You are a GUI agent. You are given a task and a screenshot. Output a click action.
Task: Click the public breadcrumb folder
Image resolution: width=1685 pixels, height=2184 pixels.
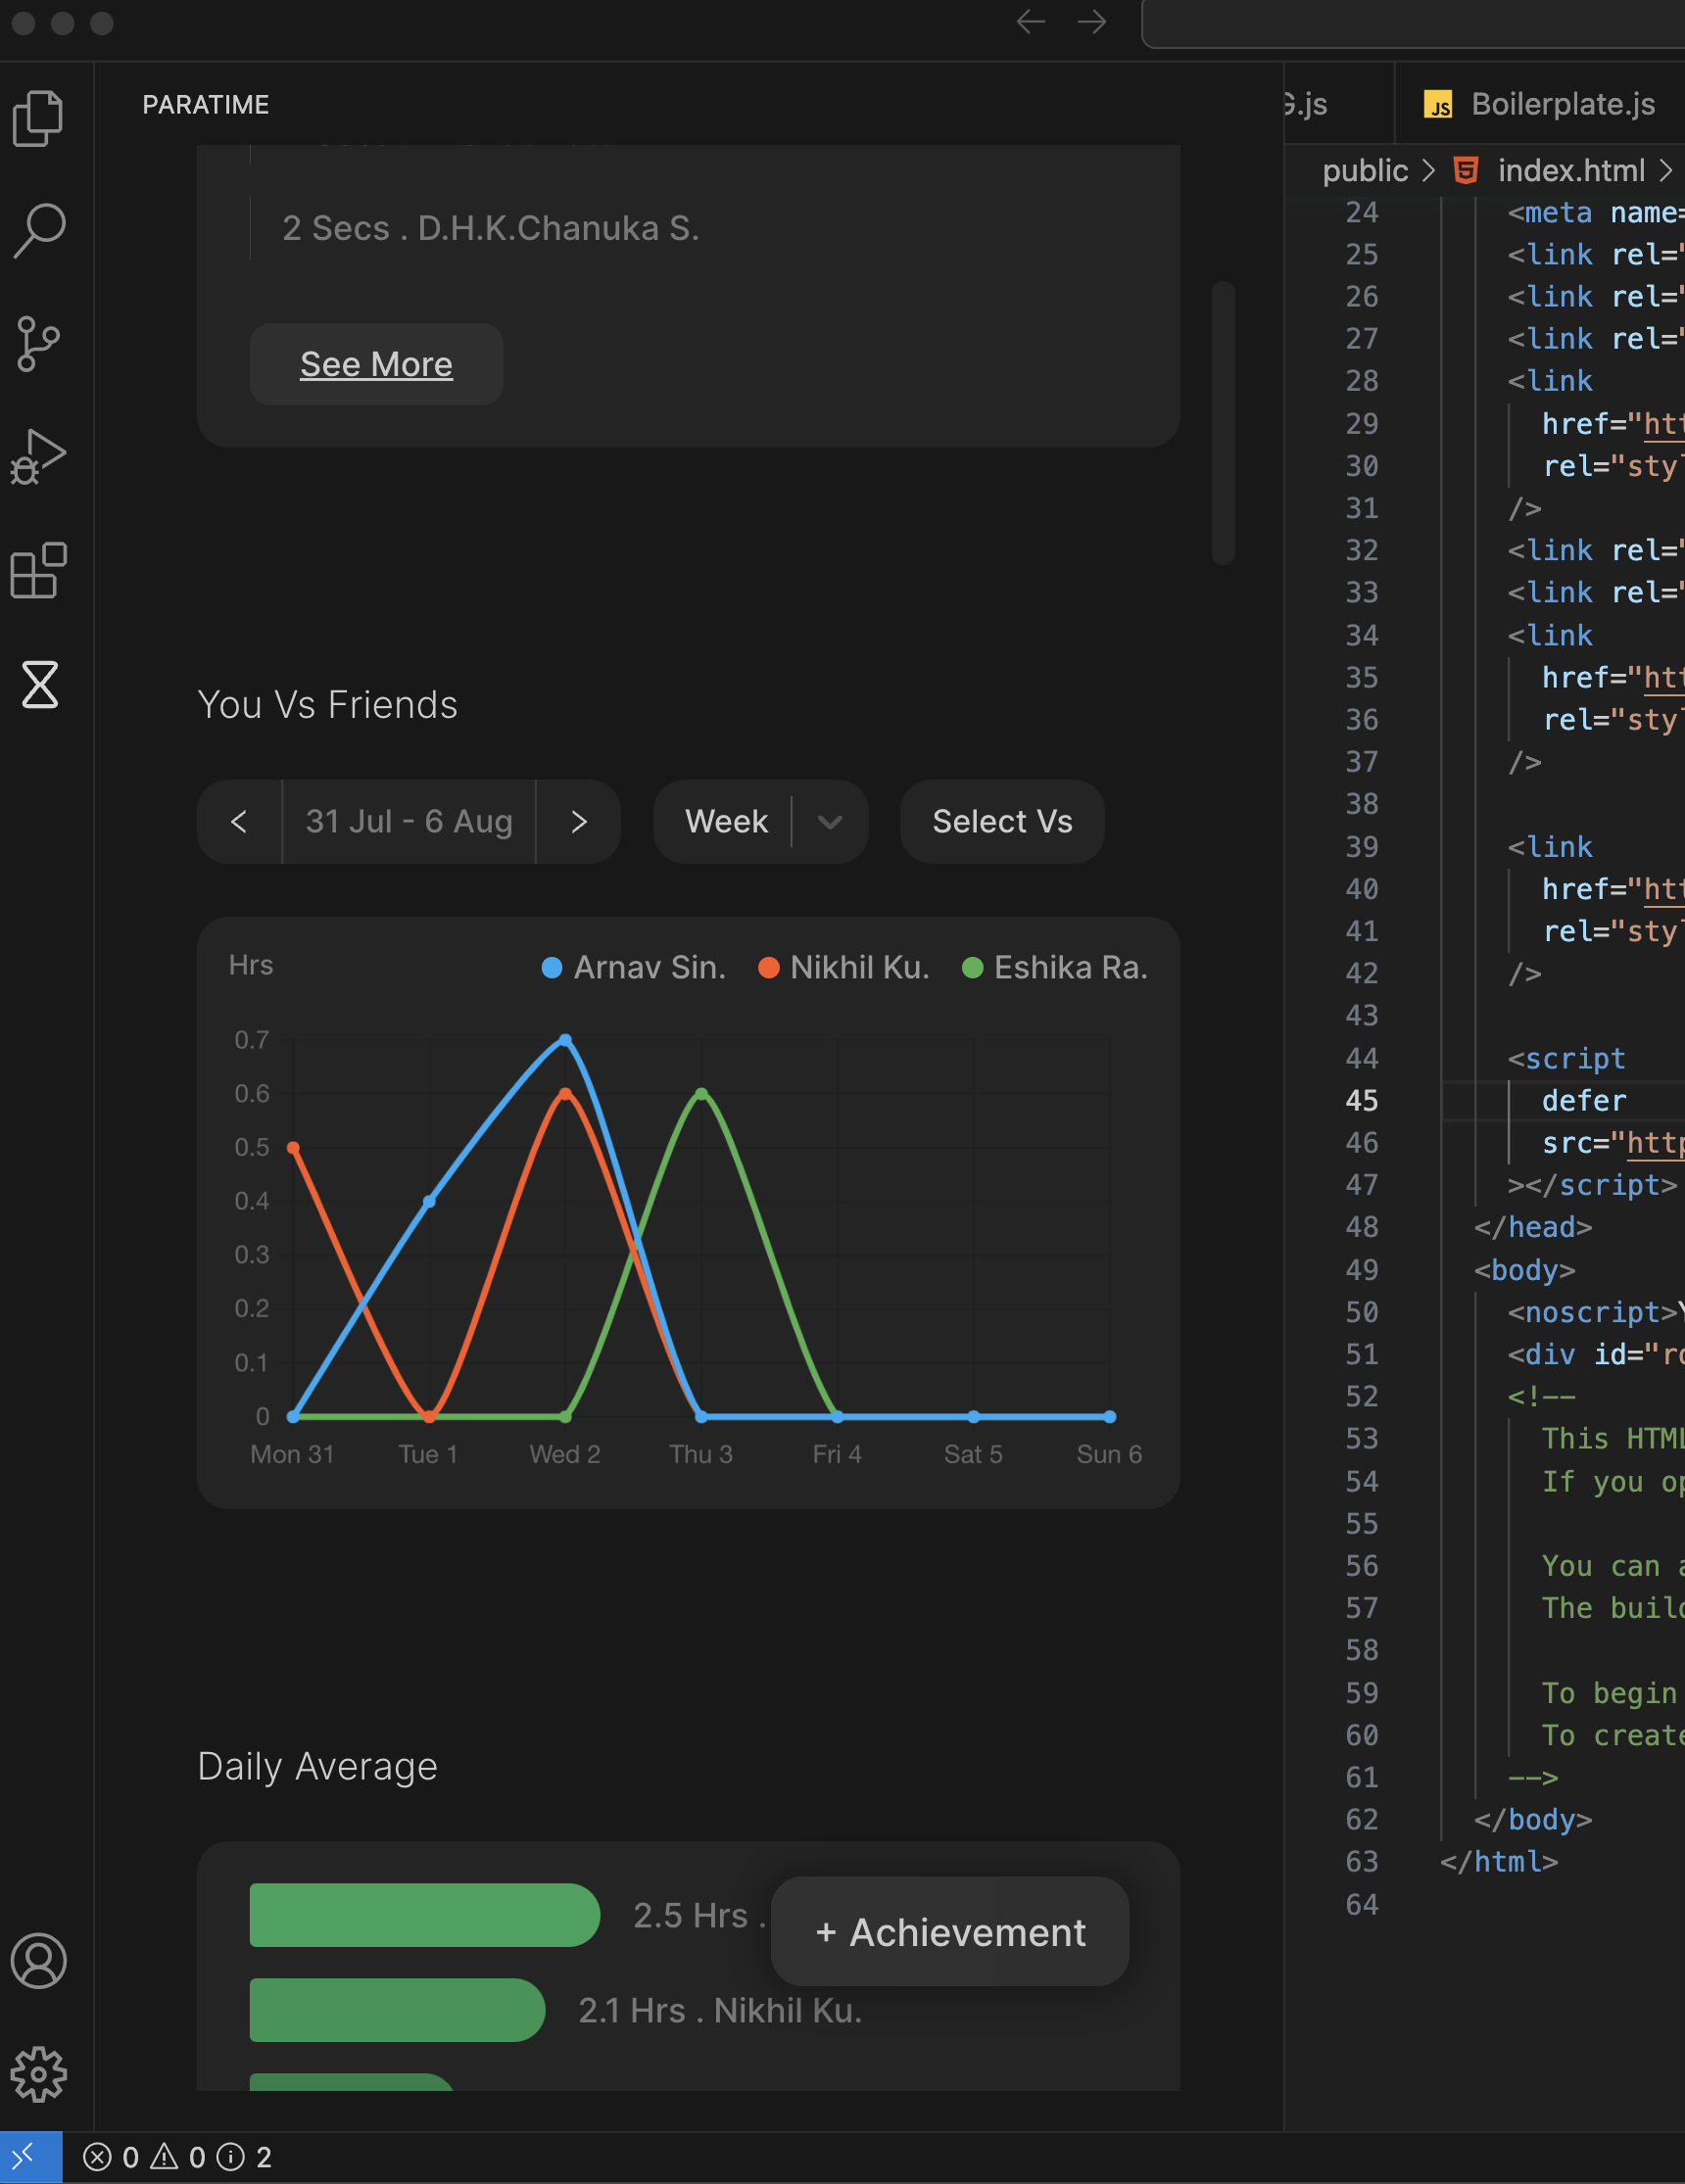[x=1365, y=170]
